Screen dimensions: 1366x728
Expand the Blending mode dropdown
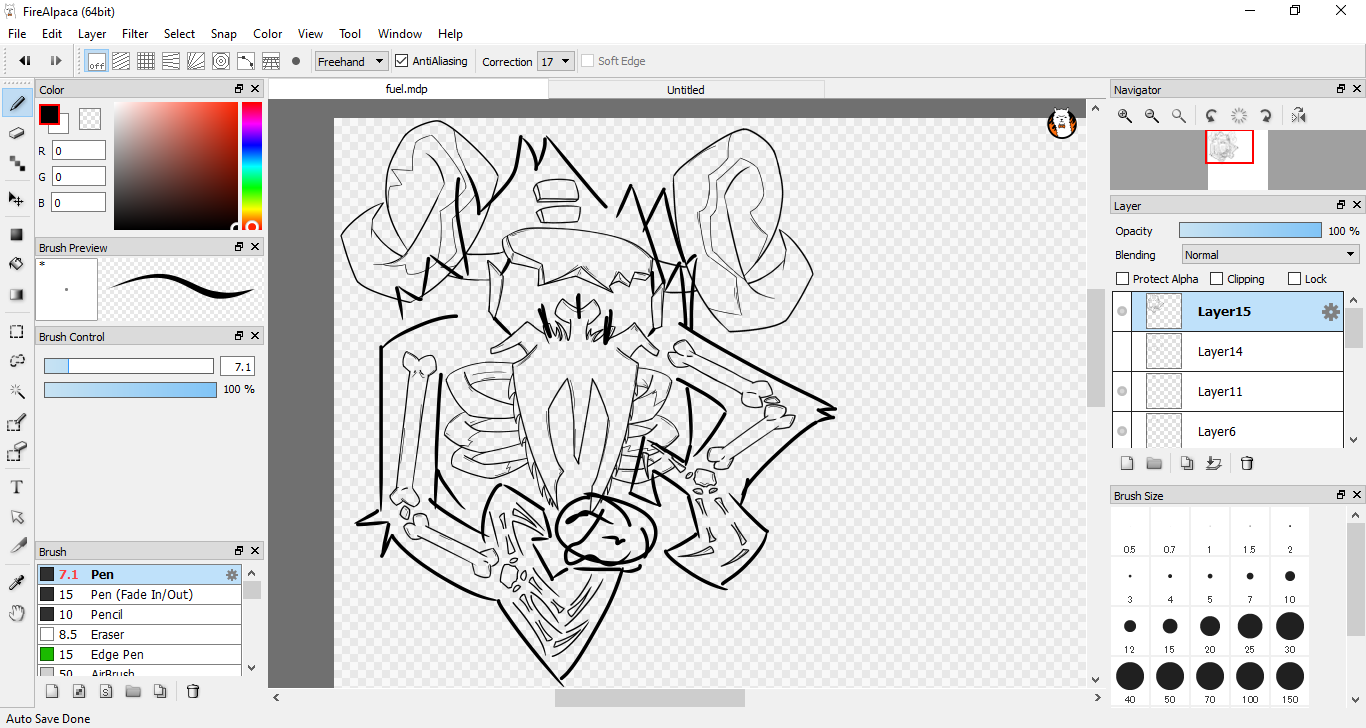(1270, 255)
